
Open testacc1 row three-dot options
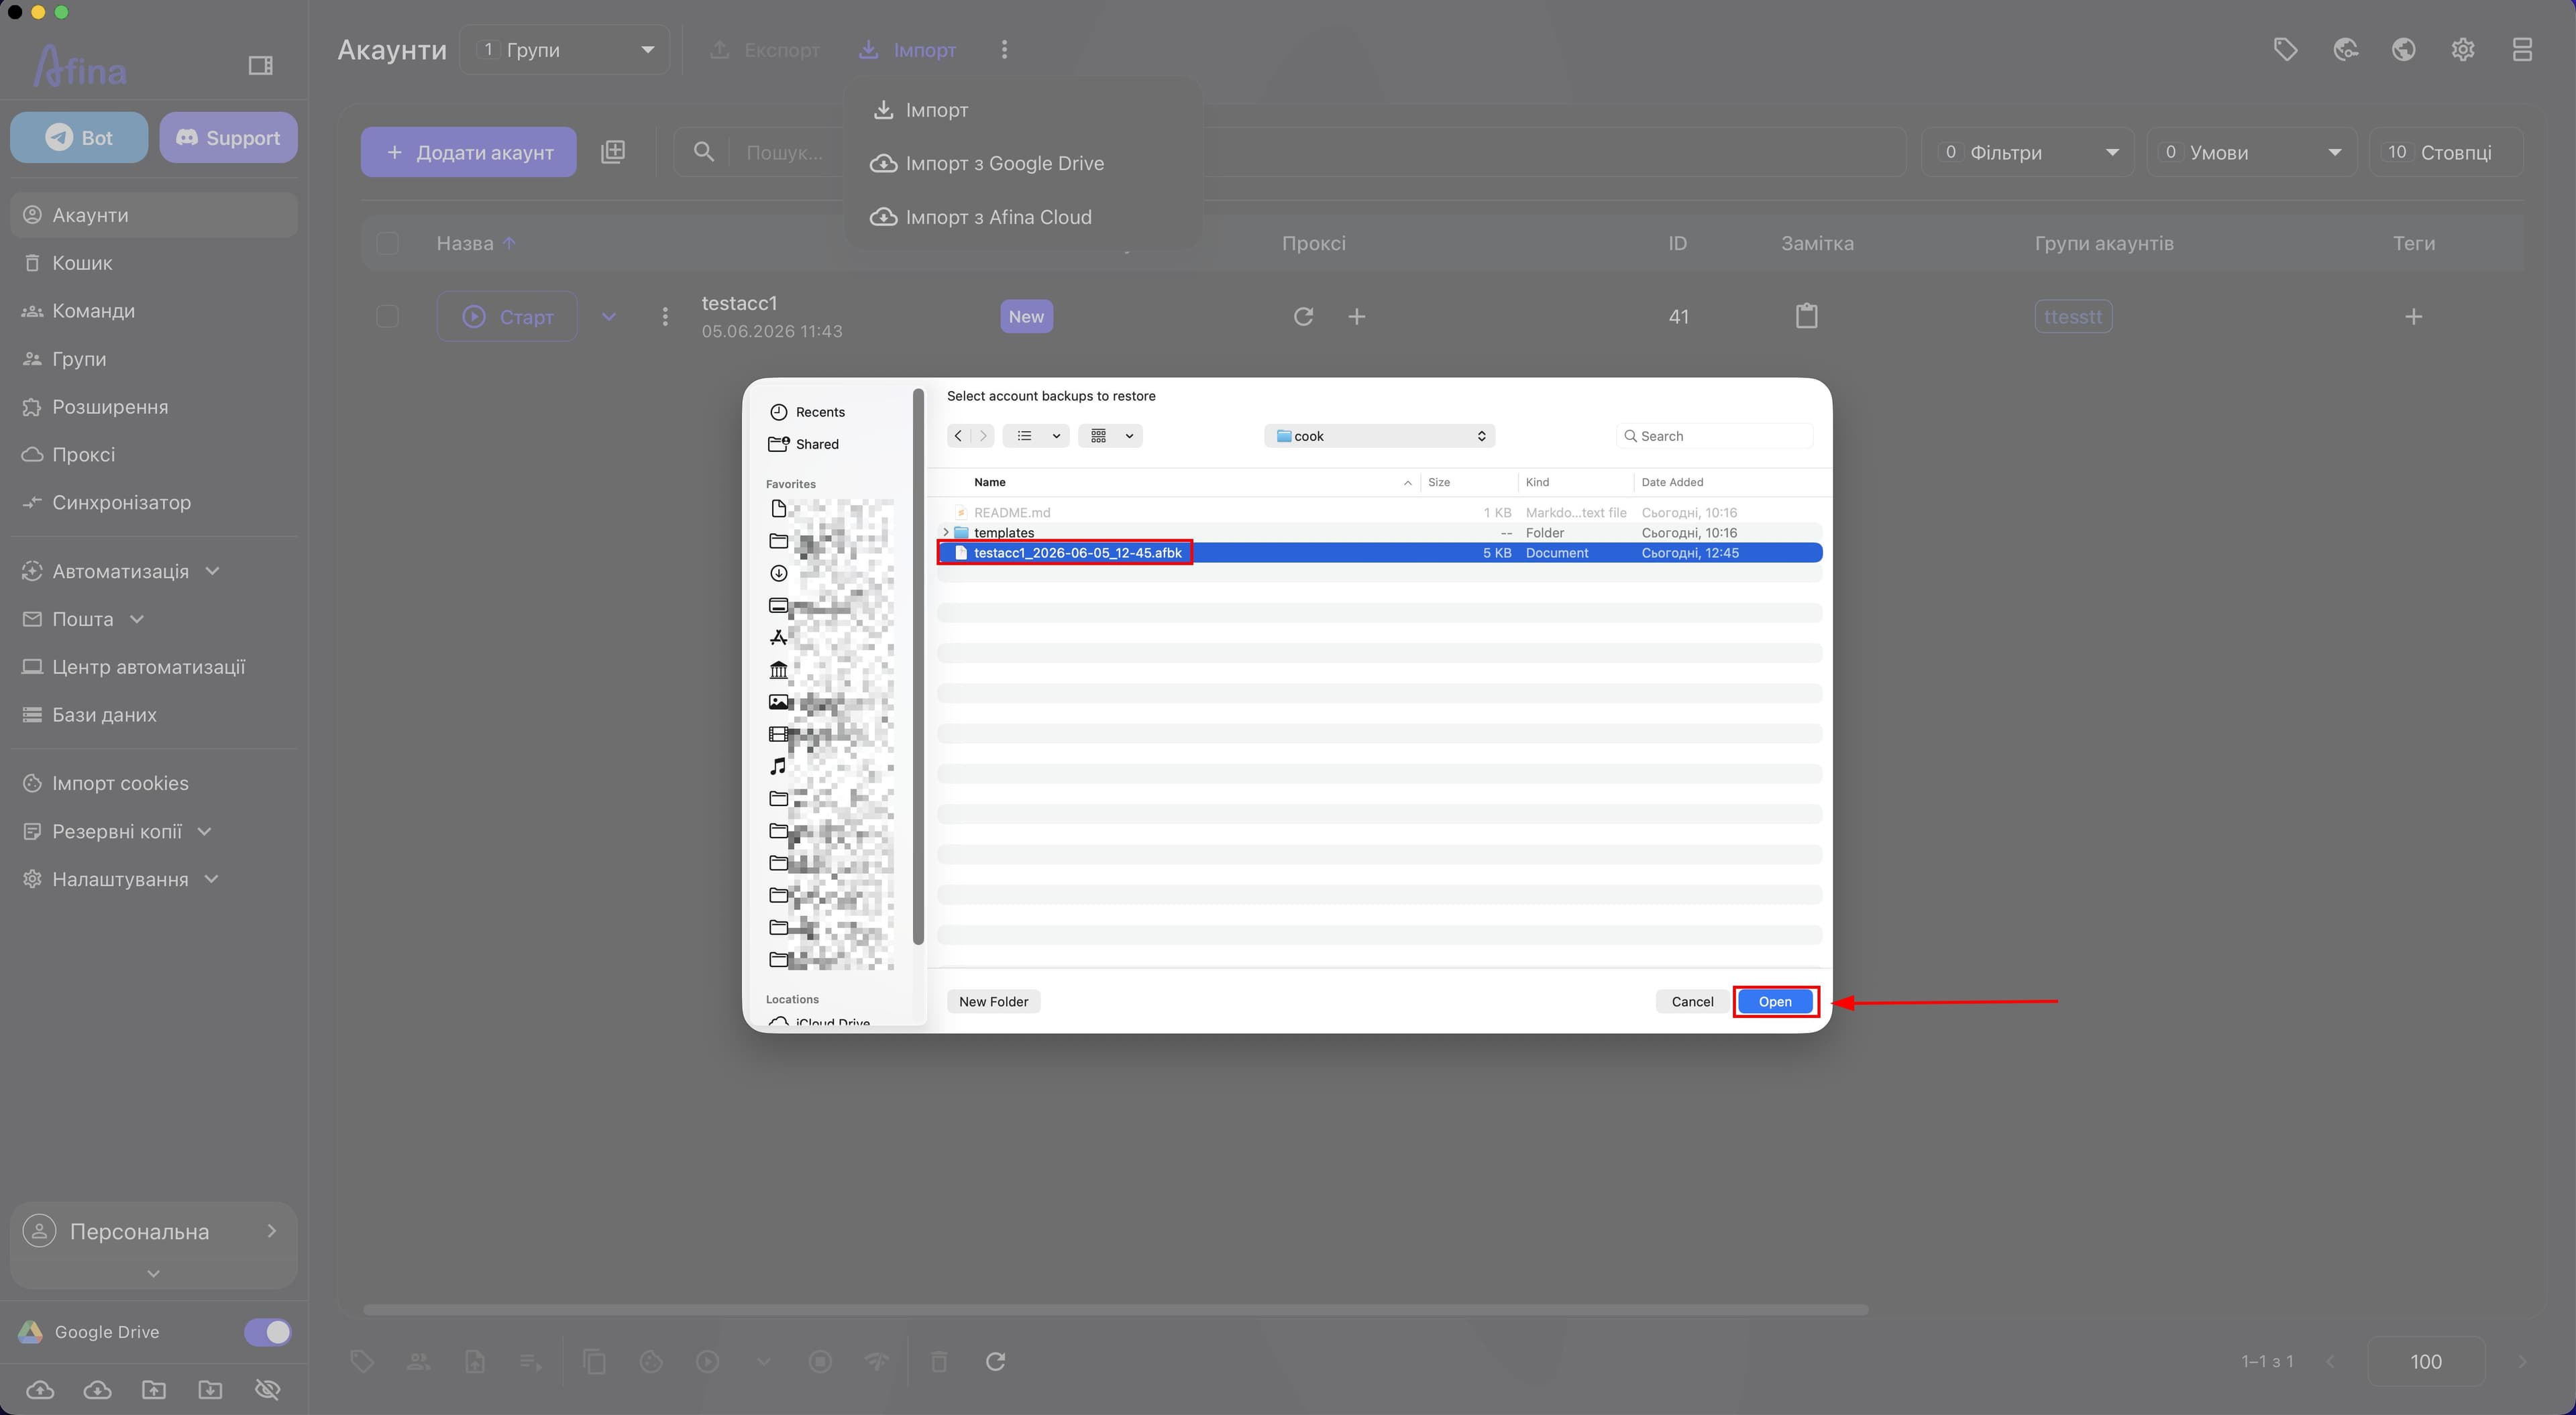click(665, 316)
